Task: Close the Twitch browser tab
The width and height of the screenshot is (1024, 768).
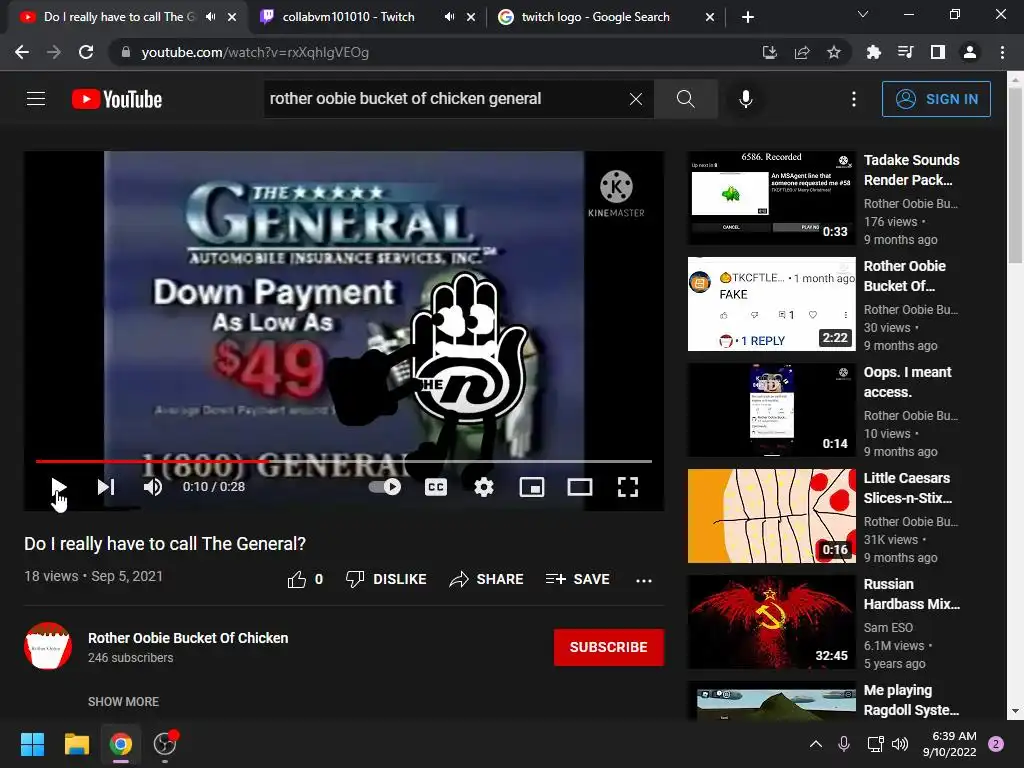Action: click(x=471, y=17)
